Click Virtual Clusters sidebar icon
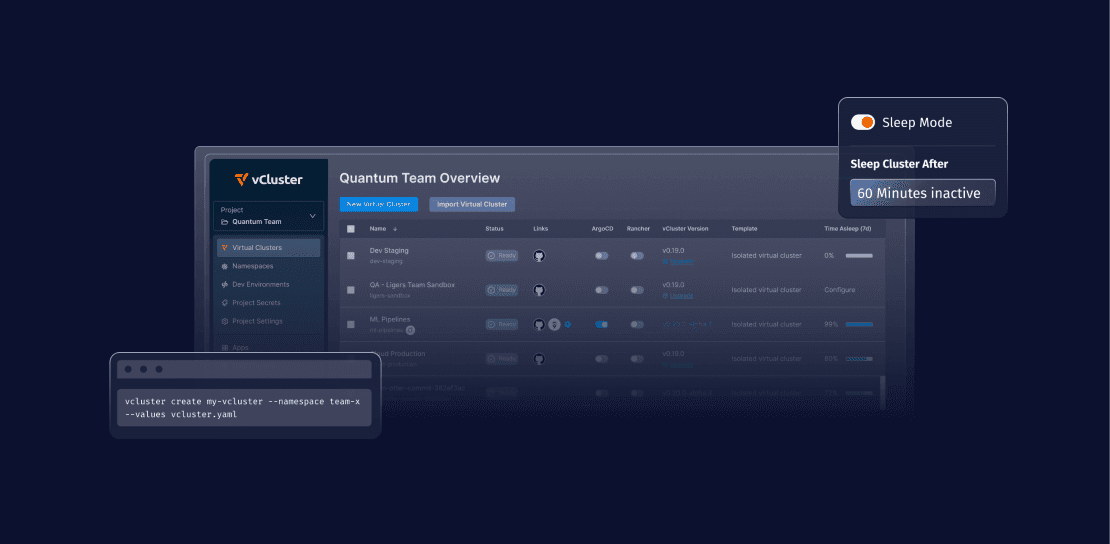 pyautogui.click(x=224, y=248)
